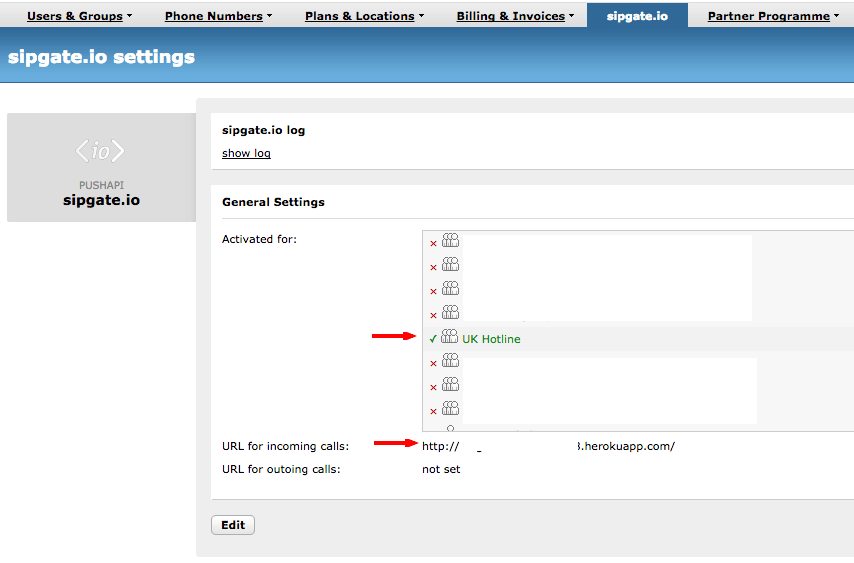Switch to the sipgate.io tab
Image resolution: width=854 pixels, height=563 pixels.
[637, 15]
